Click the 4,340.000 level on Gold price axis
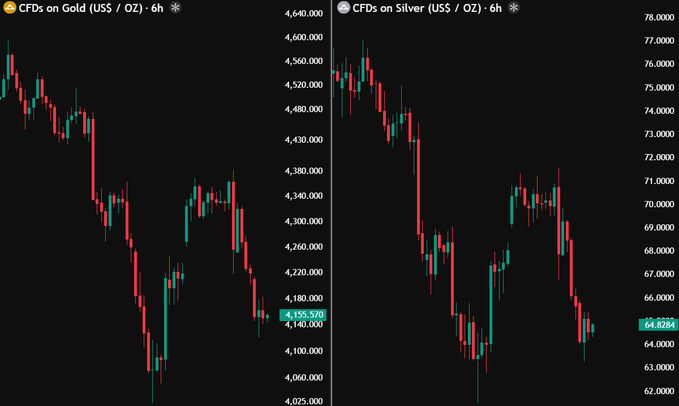The width and height of the screenshot is (679, 406). (304, 196)
